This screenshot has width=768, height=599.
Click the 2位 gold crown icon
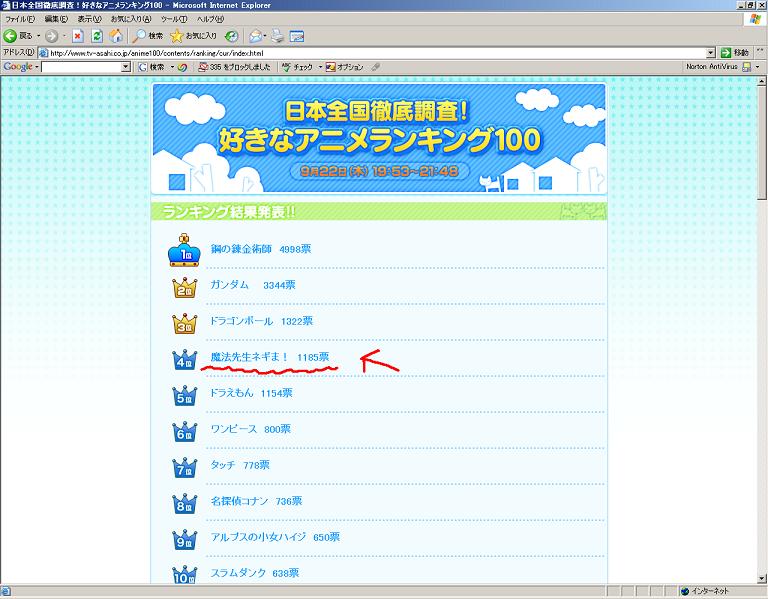(x=184, y=288)
